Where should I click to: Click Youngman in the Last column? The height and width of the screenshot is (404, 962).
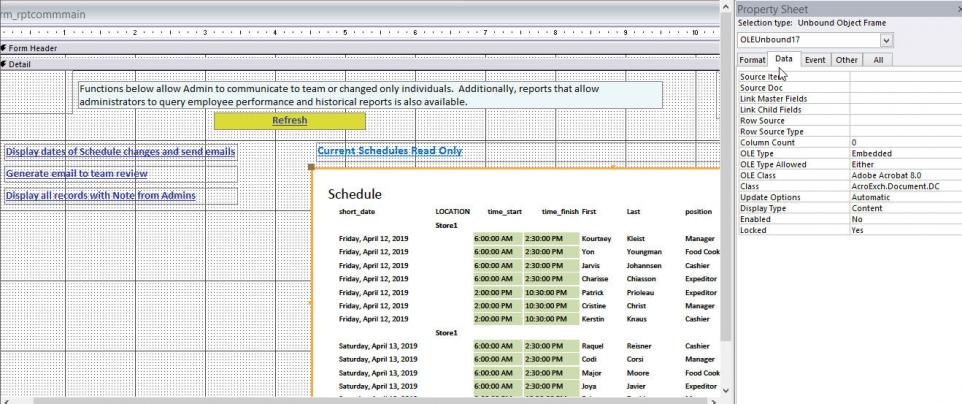pyautogui.click(x=644, y=252)
